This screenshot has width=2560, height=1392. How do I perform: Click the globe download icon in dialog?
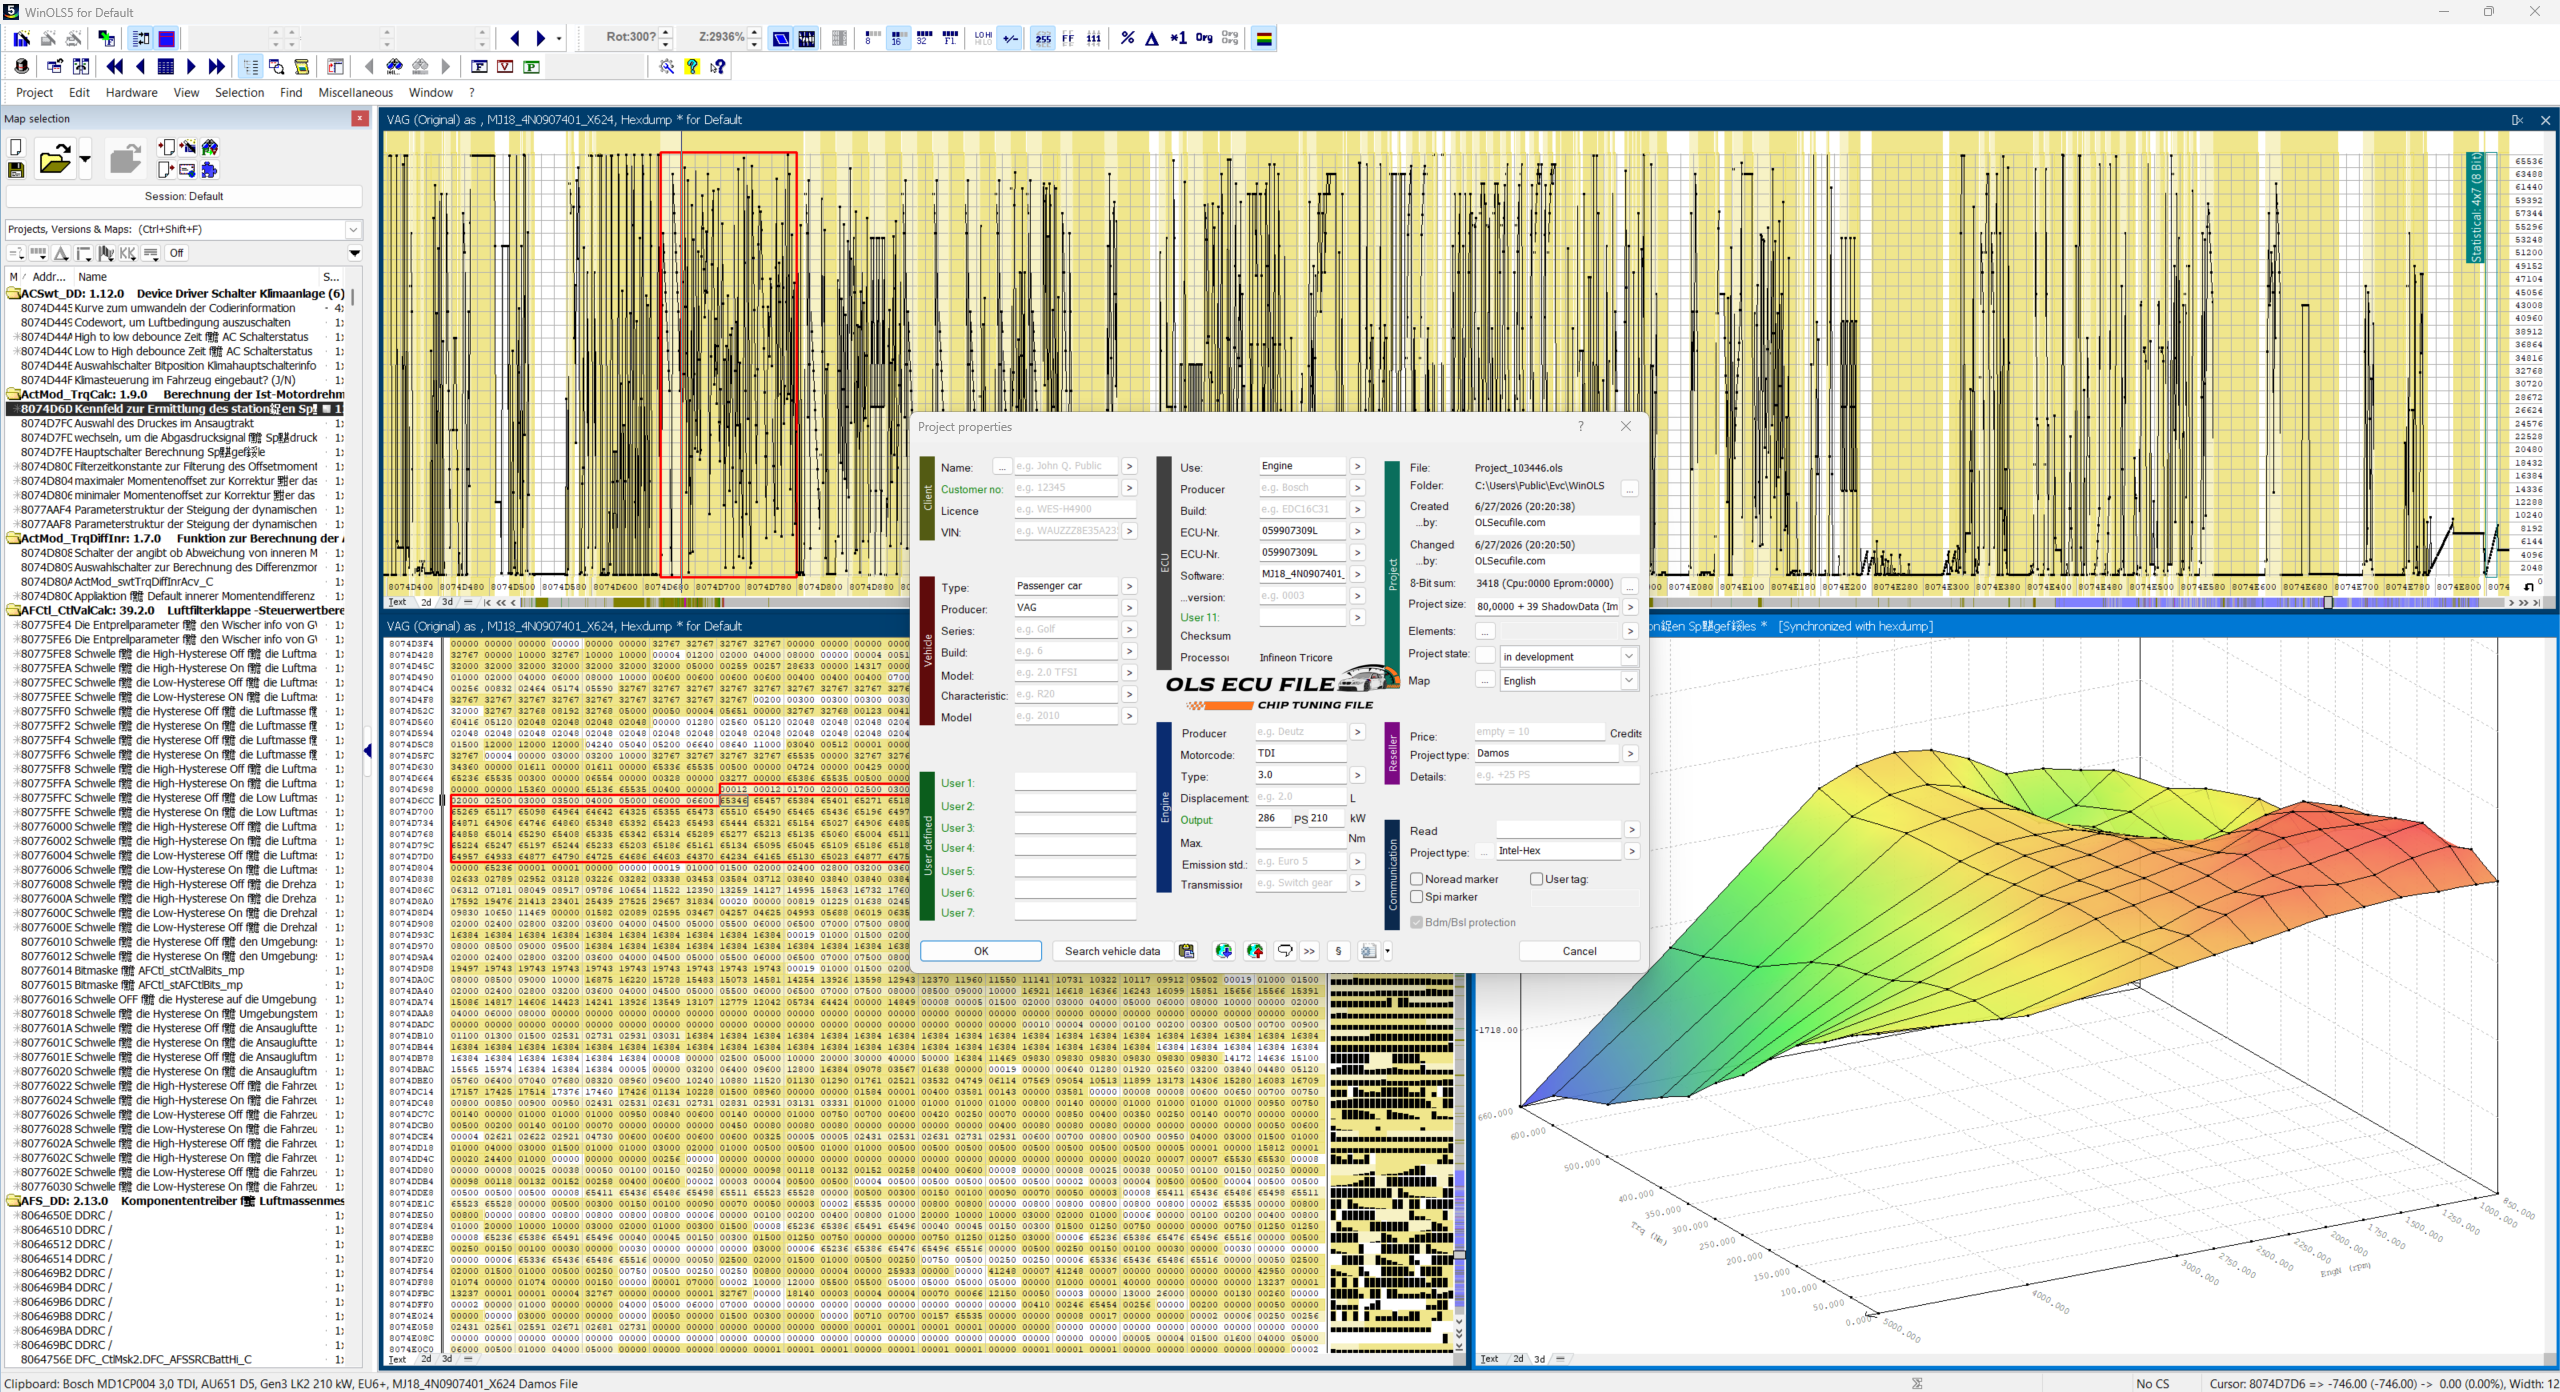coord(1223,951)
